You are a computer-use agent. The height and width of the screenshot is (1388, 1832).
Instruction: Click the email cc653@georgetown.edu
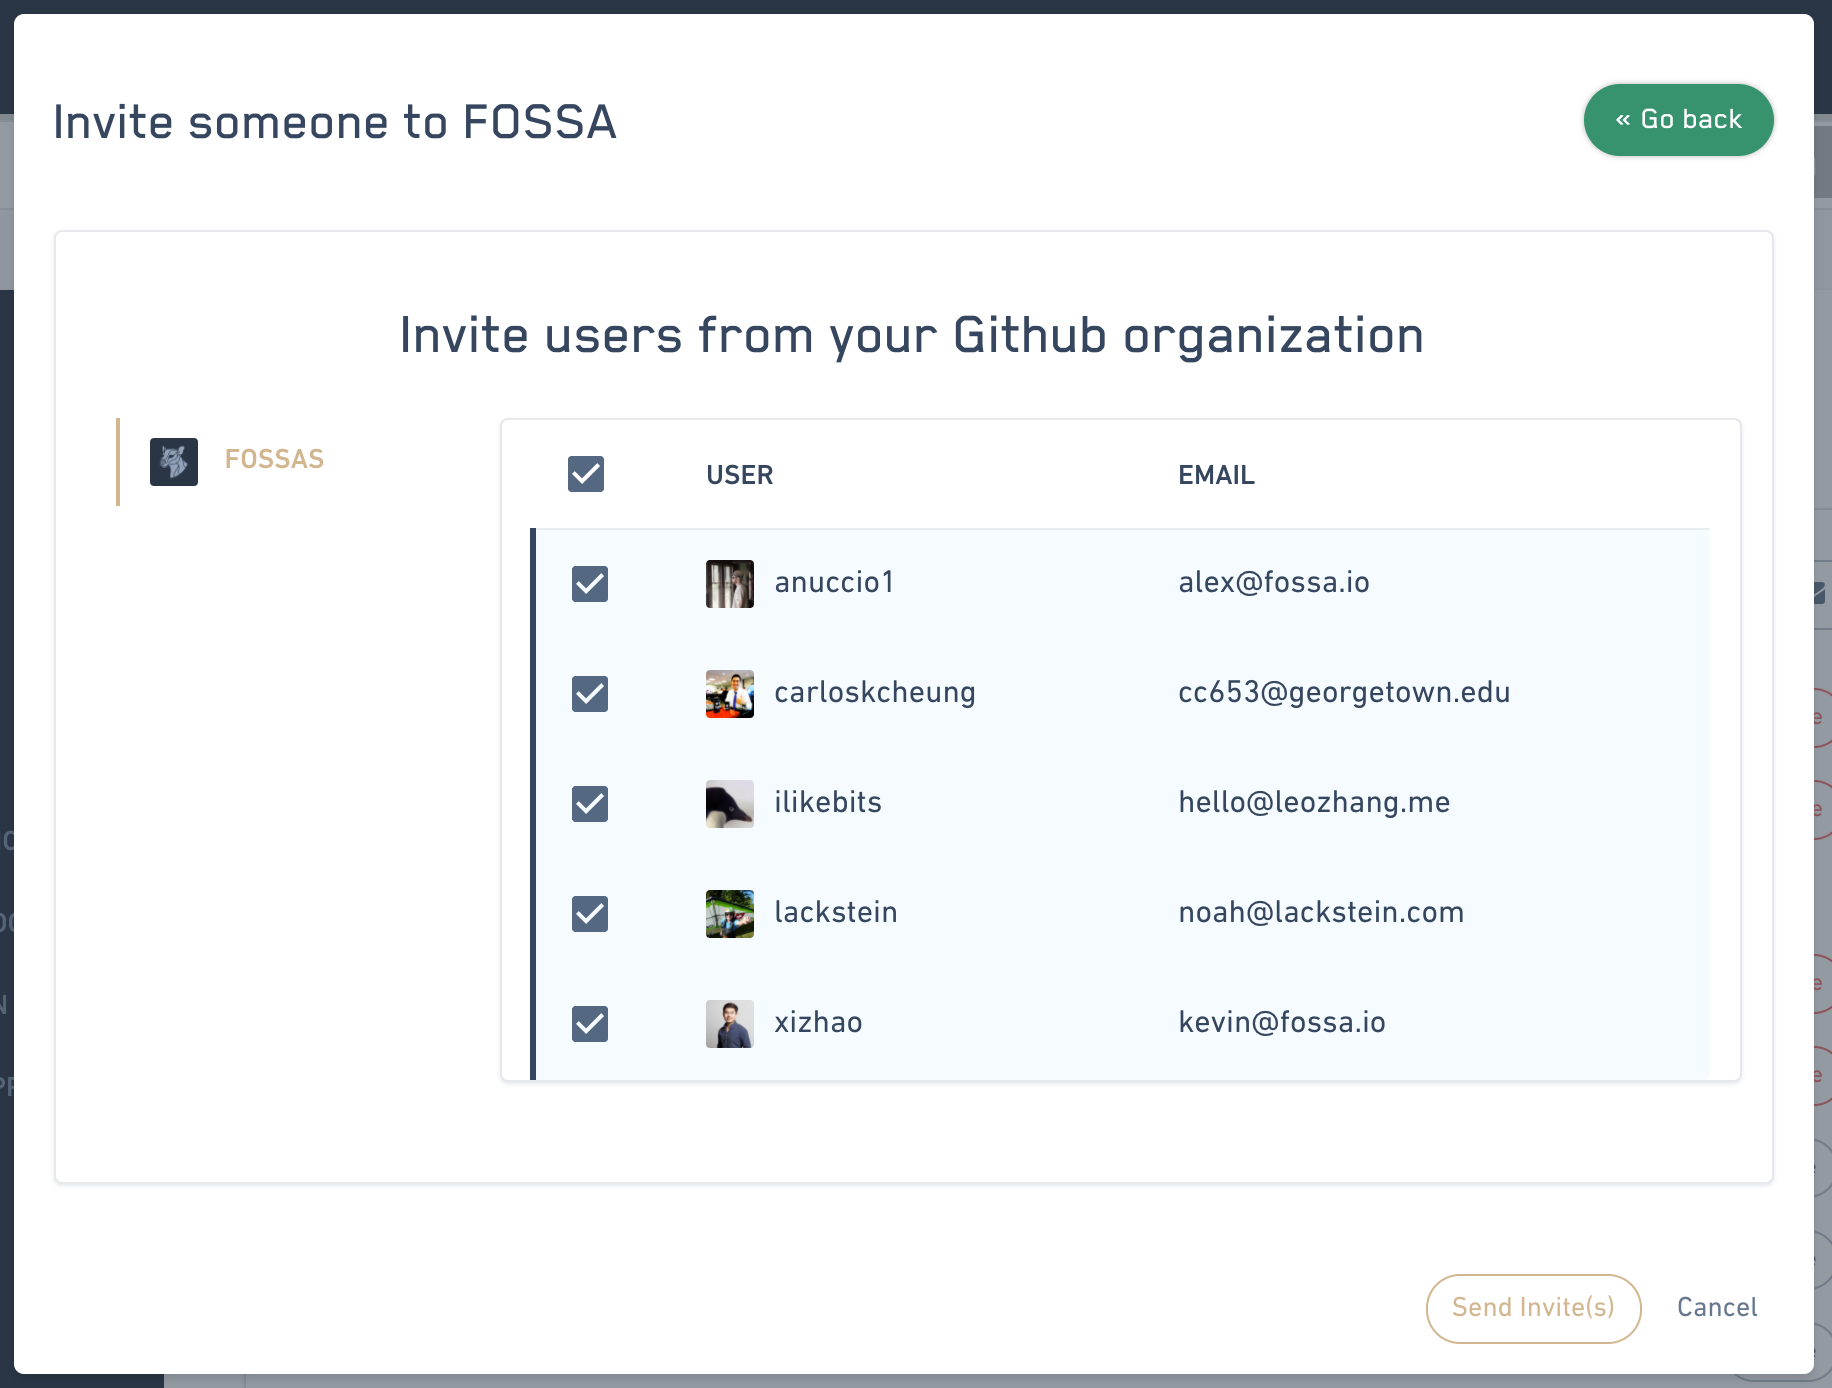[x=1344, y=693]
